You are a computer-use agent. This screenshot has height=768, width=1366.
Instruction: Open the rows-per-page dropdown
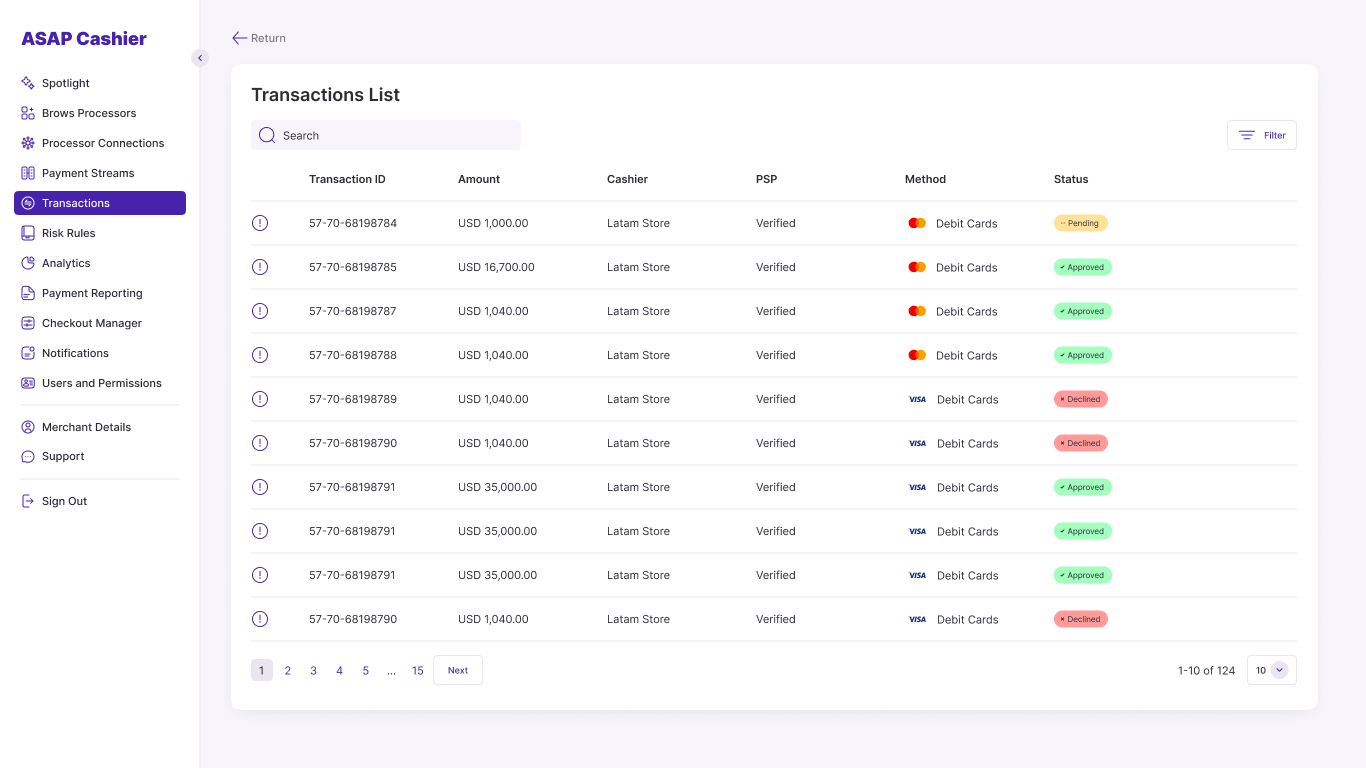click(1272, 670)
